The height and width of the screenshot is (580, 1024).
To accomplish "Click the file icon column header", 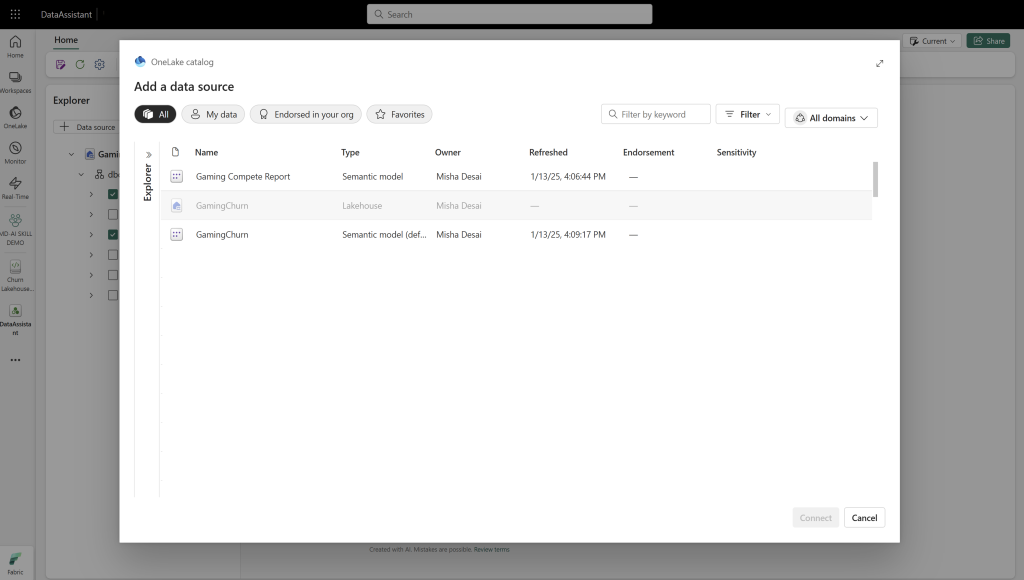I will pyautogui.click(x=175, y=152).
